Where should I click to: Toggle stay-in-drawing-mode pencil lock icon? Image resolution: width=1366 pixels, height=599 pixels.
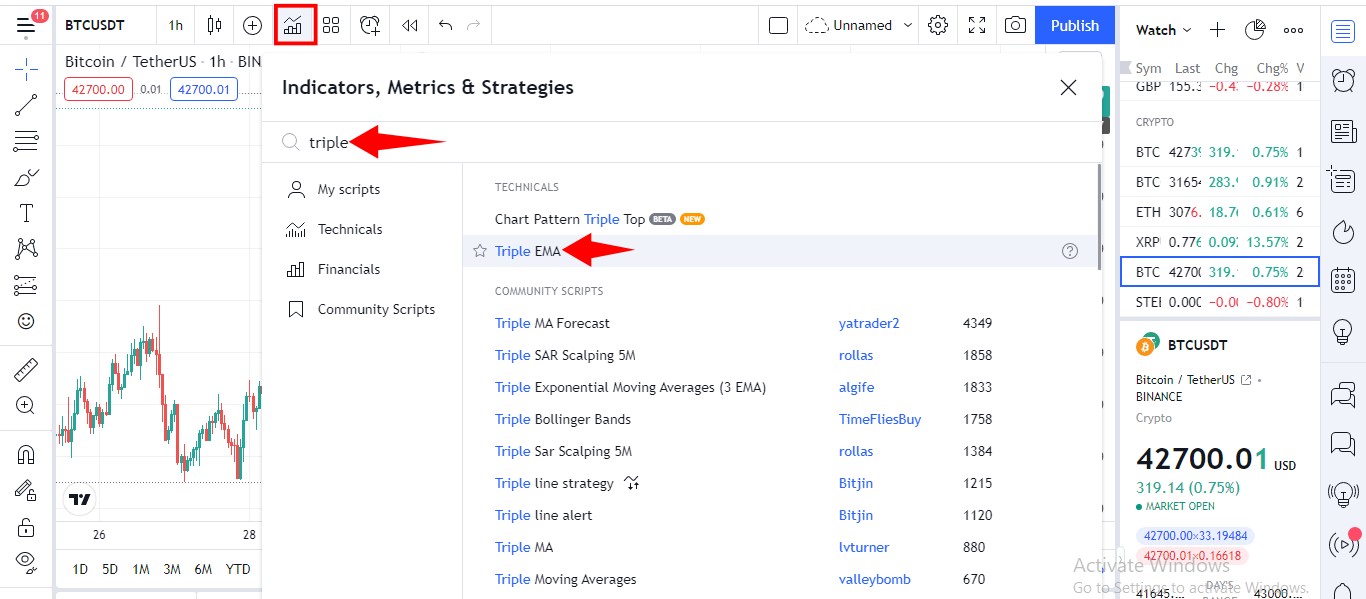(26, 490)
